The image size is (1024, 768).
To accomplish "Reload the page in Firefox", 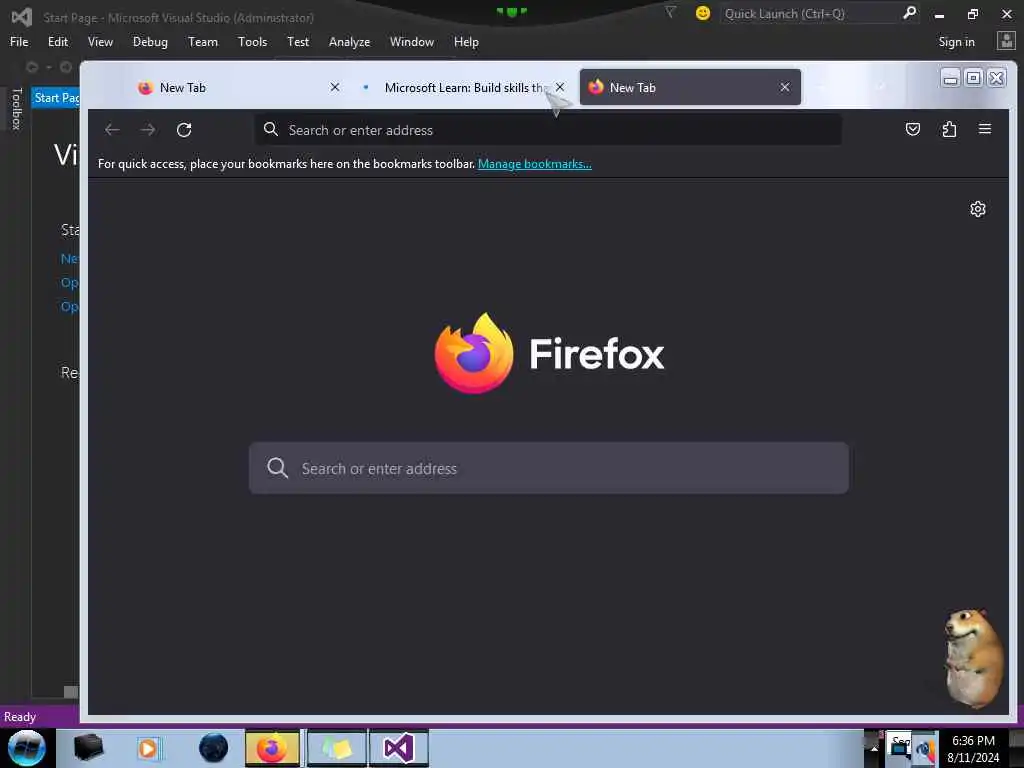I will (184, 130).
